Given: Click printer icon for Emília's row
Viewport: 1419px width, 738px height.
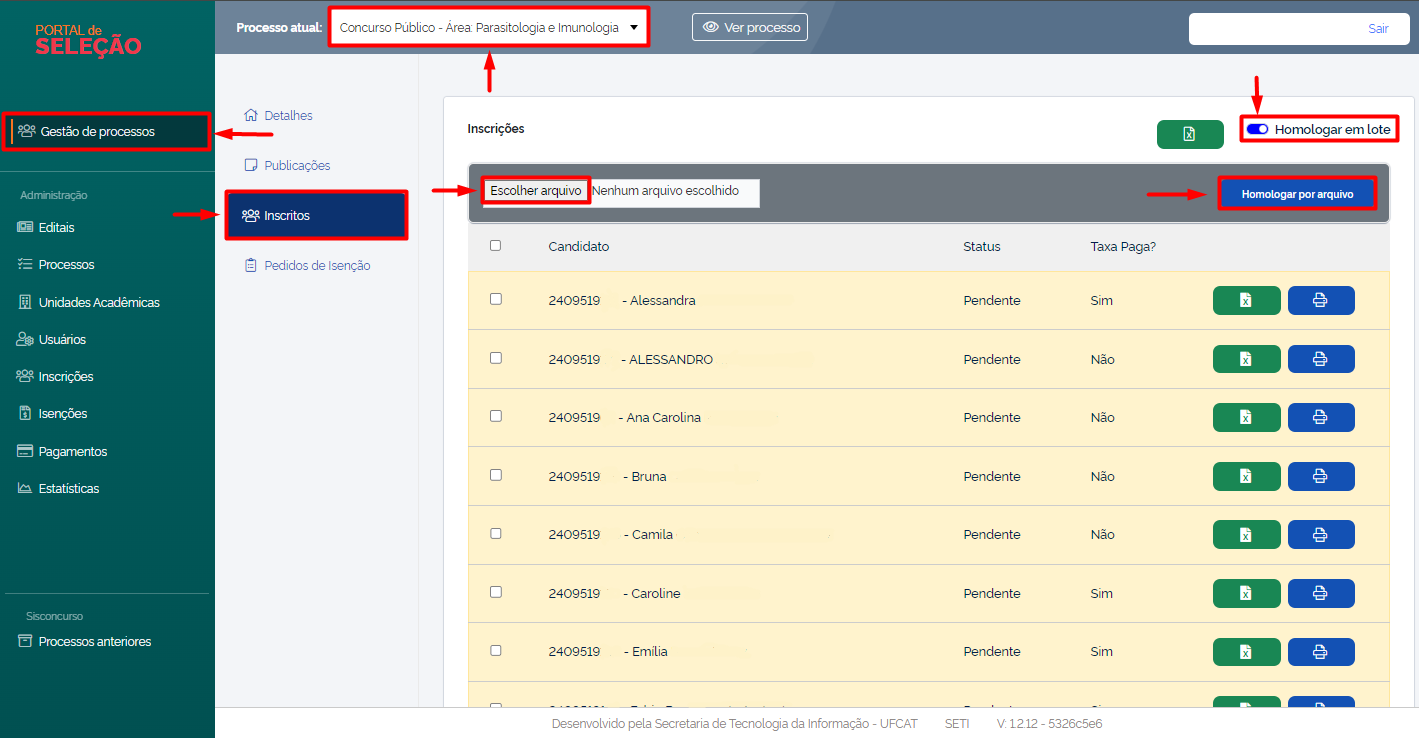Looking at the screenshot, I should tap(1321, 652).
